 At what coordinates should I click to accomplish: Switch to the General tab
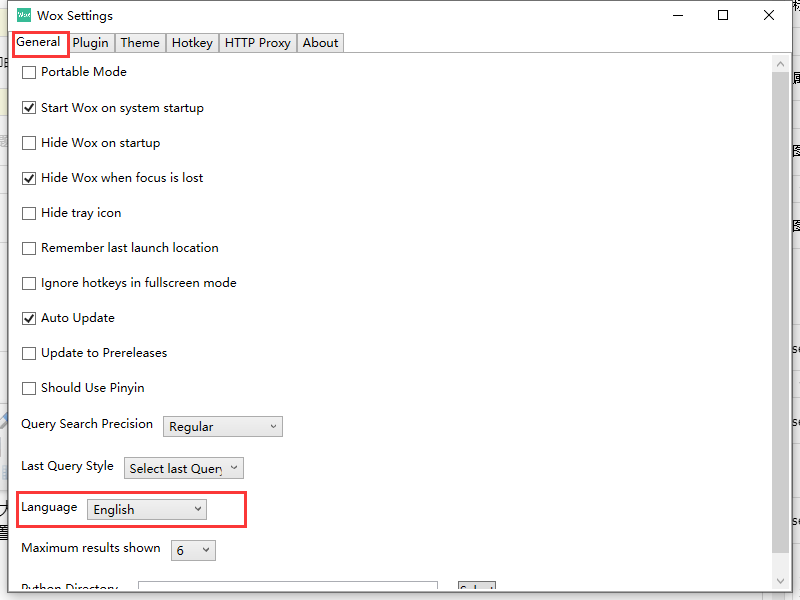[38, 42]
